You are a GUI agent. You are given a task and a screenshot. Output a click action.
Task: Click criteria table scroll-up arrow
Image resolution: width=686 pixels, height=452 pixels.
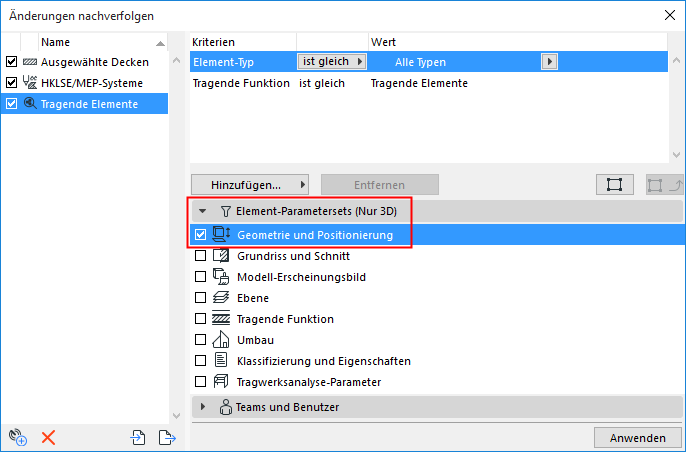click(676, 60)
